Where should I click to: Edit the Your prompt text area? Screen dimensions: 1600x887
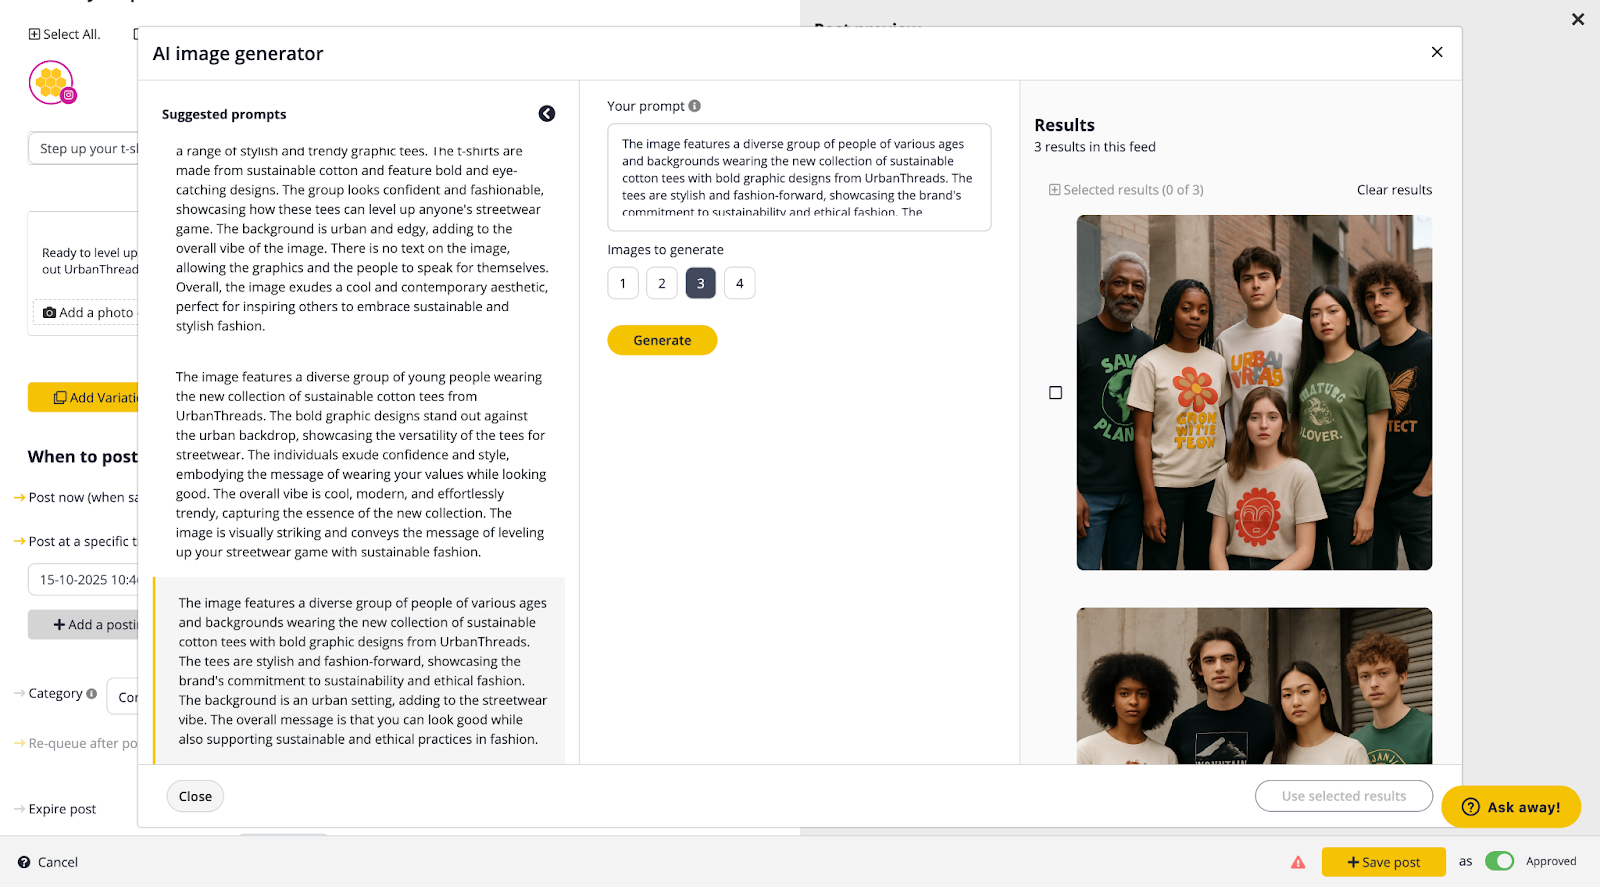click(x=799, y=177)
